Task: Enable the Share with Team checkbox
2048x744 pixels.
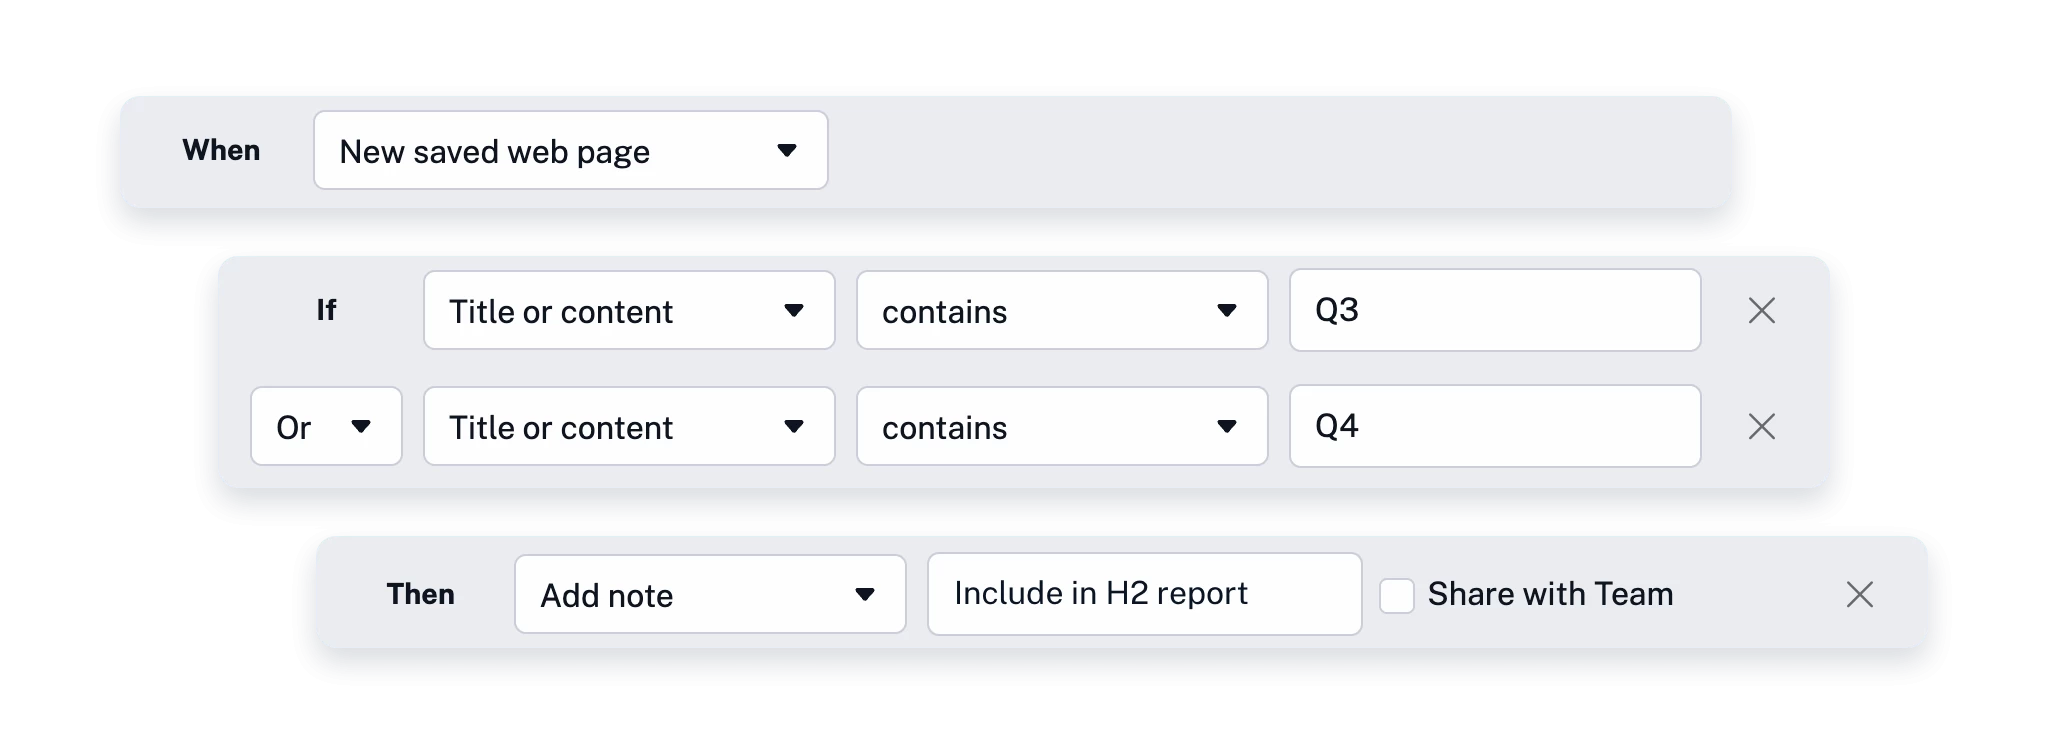Action: point(1397,596)
